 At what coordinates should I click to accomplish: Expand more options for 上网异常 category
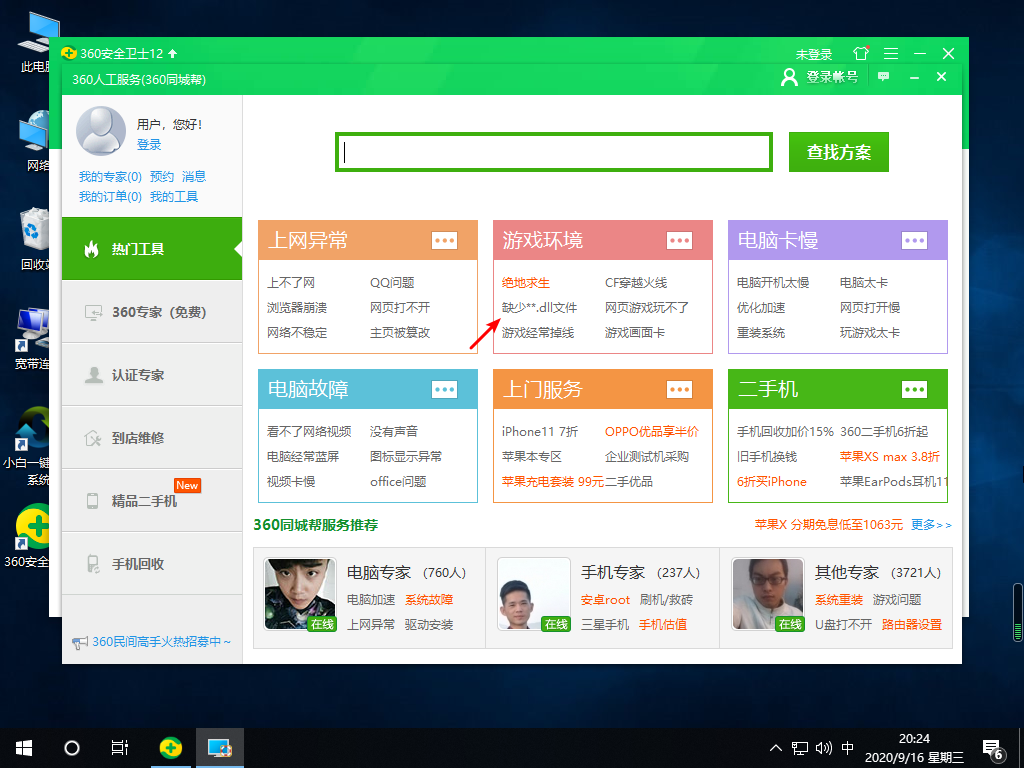point(444,240)
